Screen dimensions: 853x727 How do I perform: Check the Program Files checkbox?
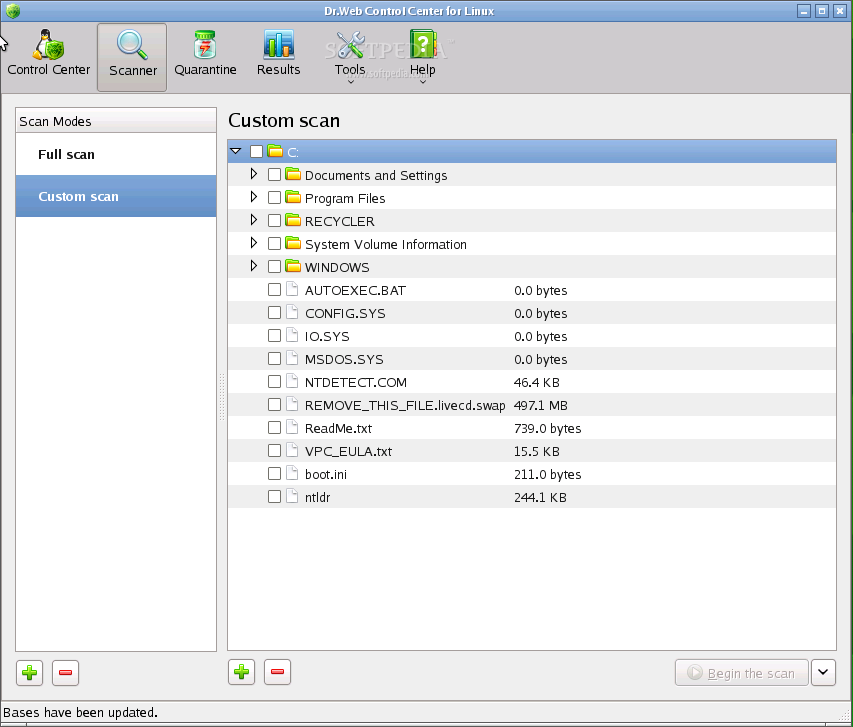click(274, 197)
